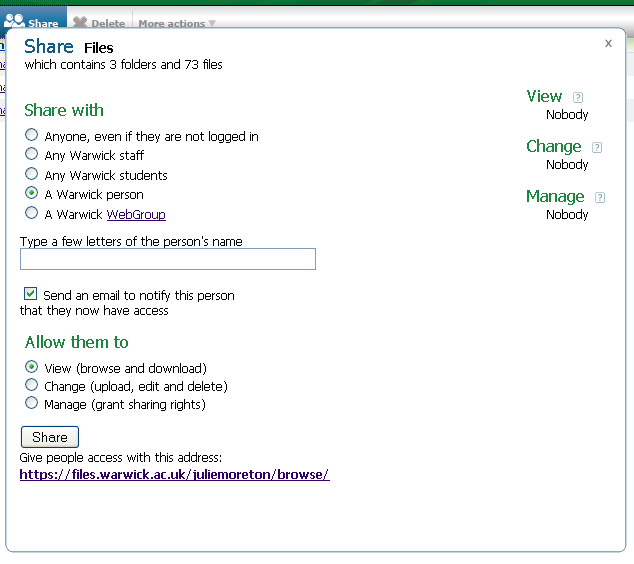Open the WebGroup hyperlink
The width and height of the screenshot is (634, 564).
136,215
